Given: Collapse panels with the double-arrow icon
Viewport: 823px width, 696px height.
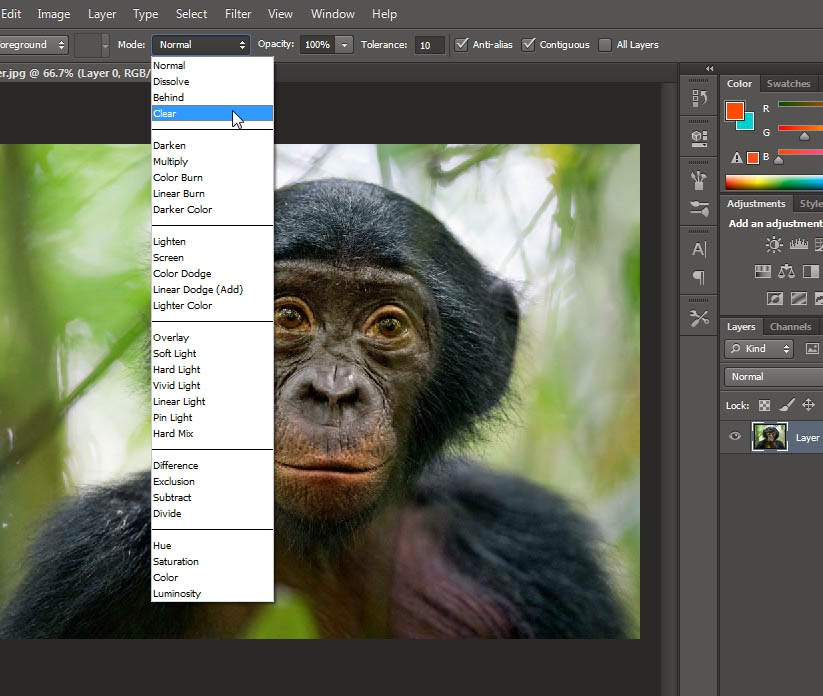Looking at the screenshot, I should (x=710, y=69).
